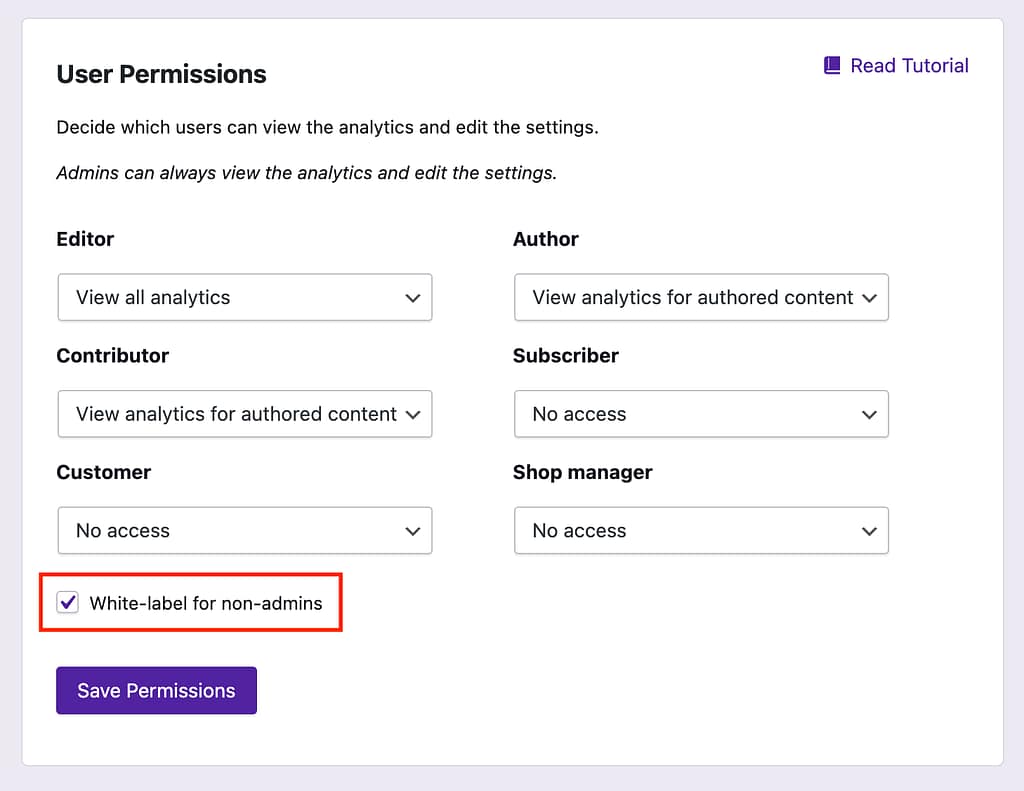Screen dimensions: 1024x791
Task: Click the Shop manager role label
Action: [582, 472]
